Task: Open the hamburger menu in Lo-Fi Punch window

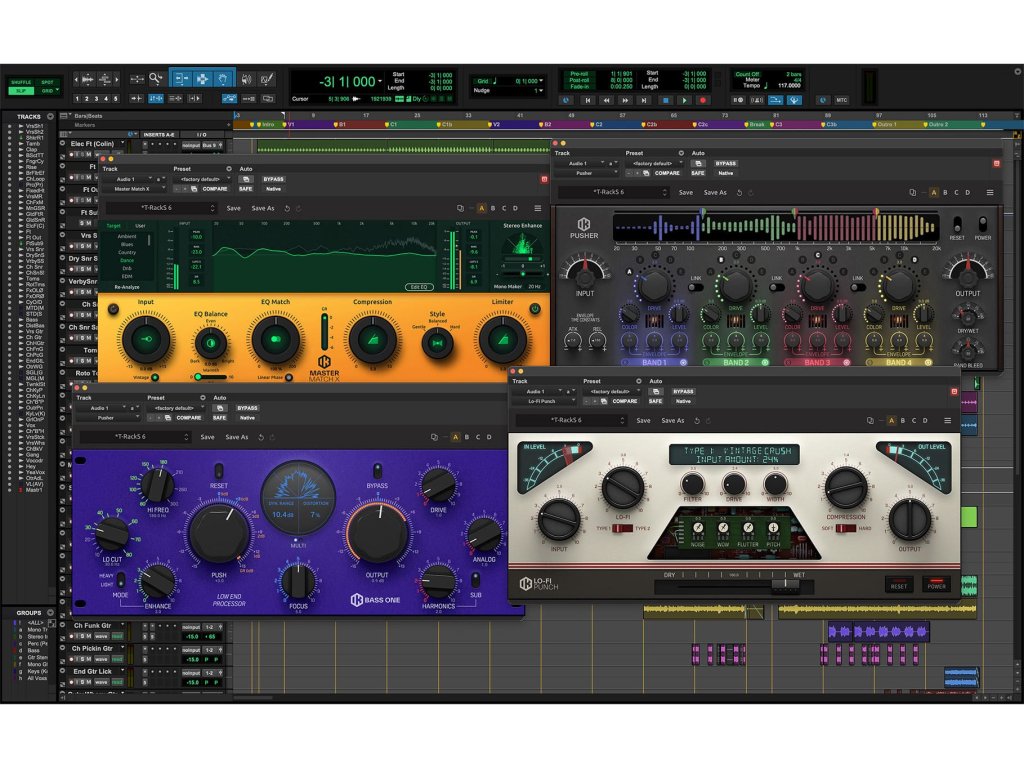Action: (948, 421)
